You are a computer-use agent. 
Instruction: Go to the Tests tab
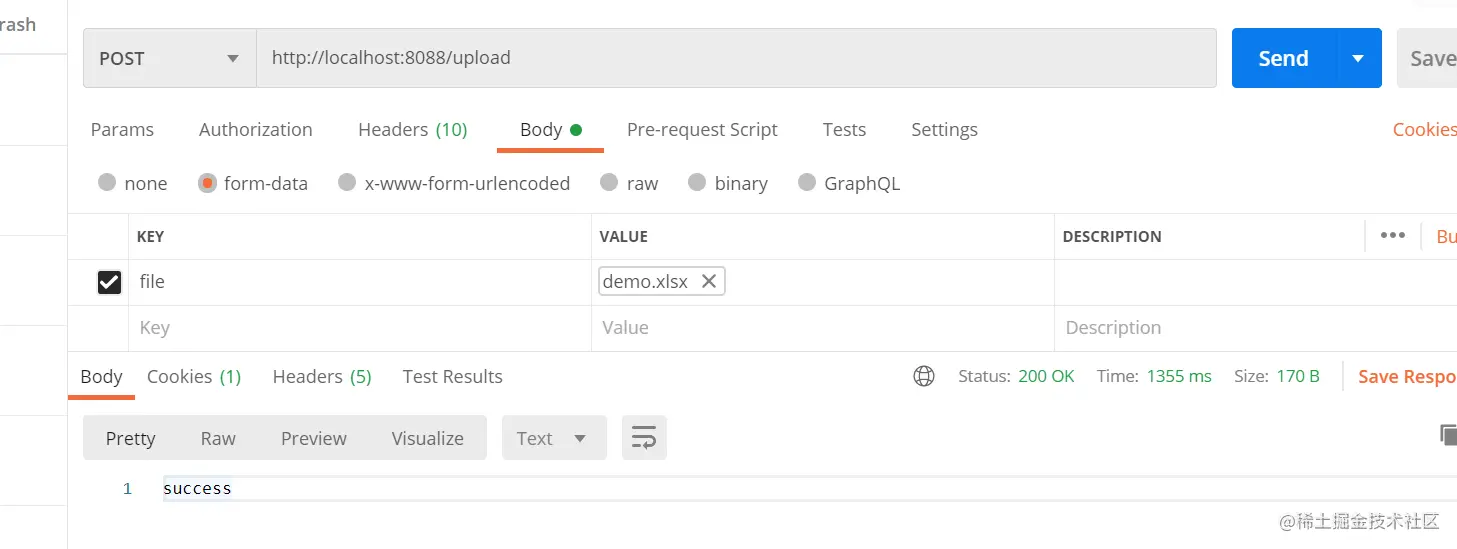[x=844, y=130]
